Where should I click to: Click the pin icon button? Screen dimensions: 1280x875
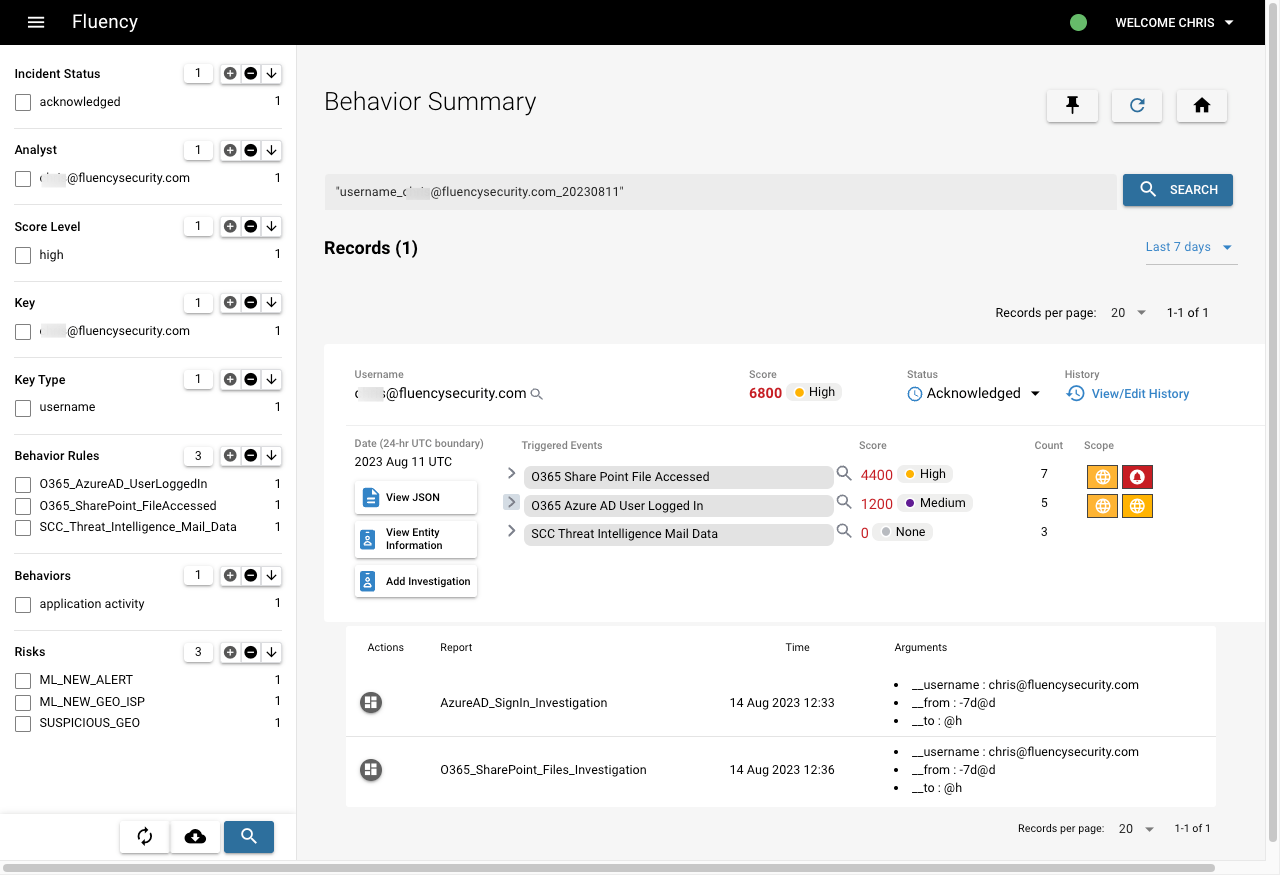point(1072,106)
